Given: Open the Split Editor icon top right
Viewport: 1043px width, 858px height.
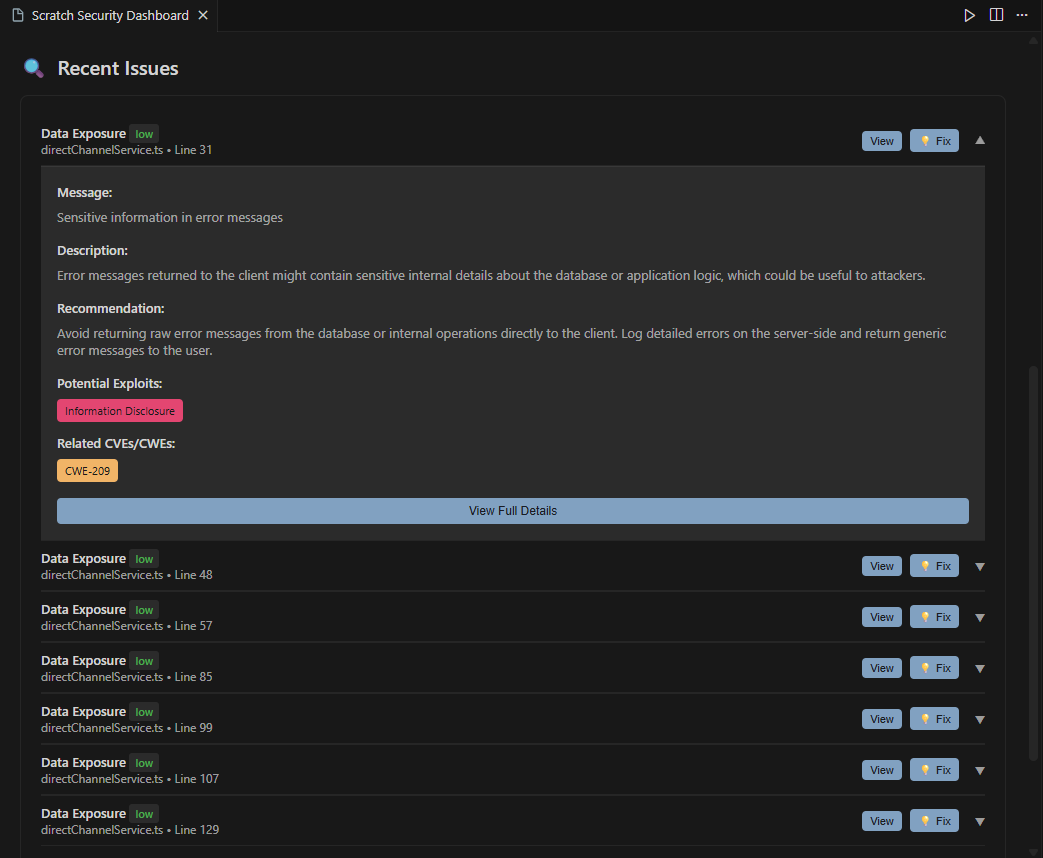Looking at the screenshot, I should (995, 15).
